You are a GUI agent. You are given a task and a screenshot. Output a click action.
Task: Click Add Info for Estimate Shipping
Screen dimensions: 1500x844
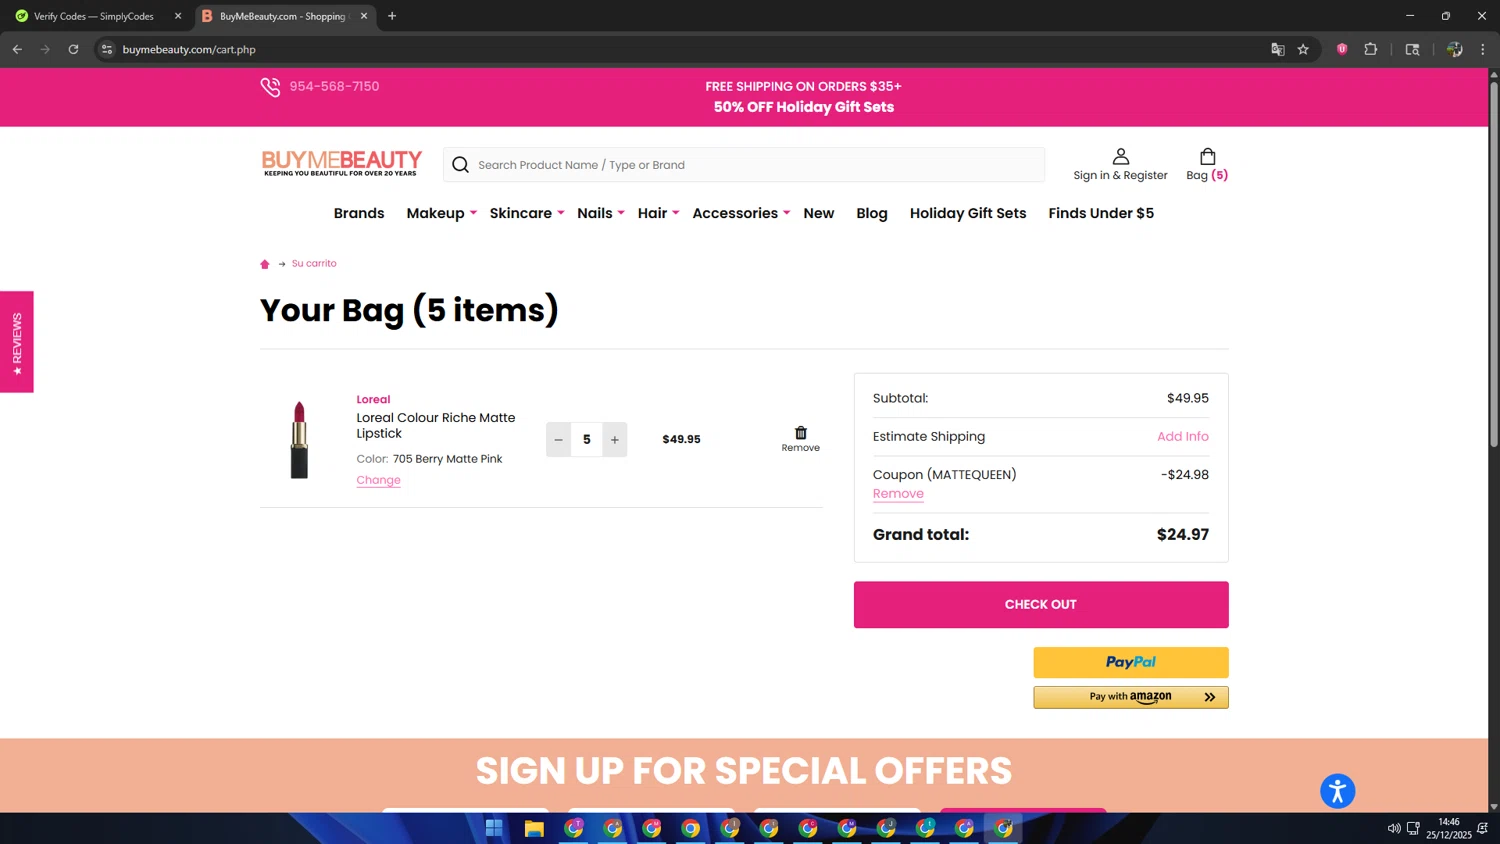click(1183, 437)
